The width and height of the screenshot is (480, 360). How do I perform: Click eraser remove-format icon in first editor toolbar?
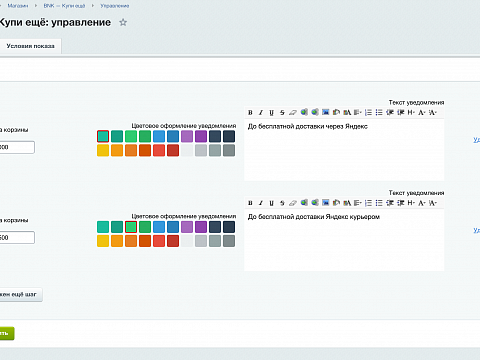293,113
